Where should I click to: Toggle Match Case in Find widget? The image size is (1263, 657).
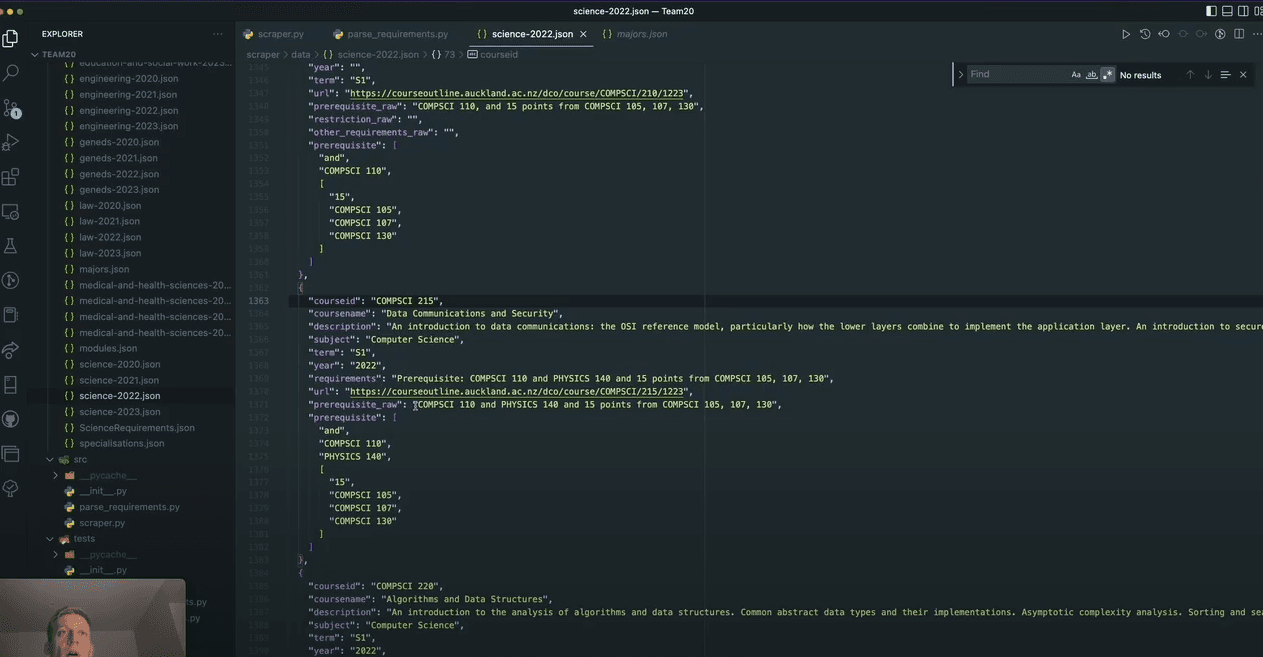point(1076,75)
